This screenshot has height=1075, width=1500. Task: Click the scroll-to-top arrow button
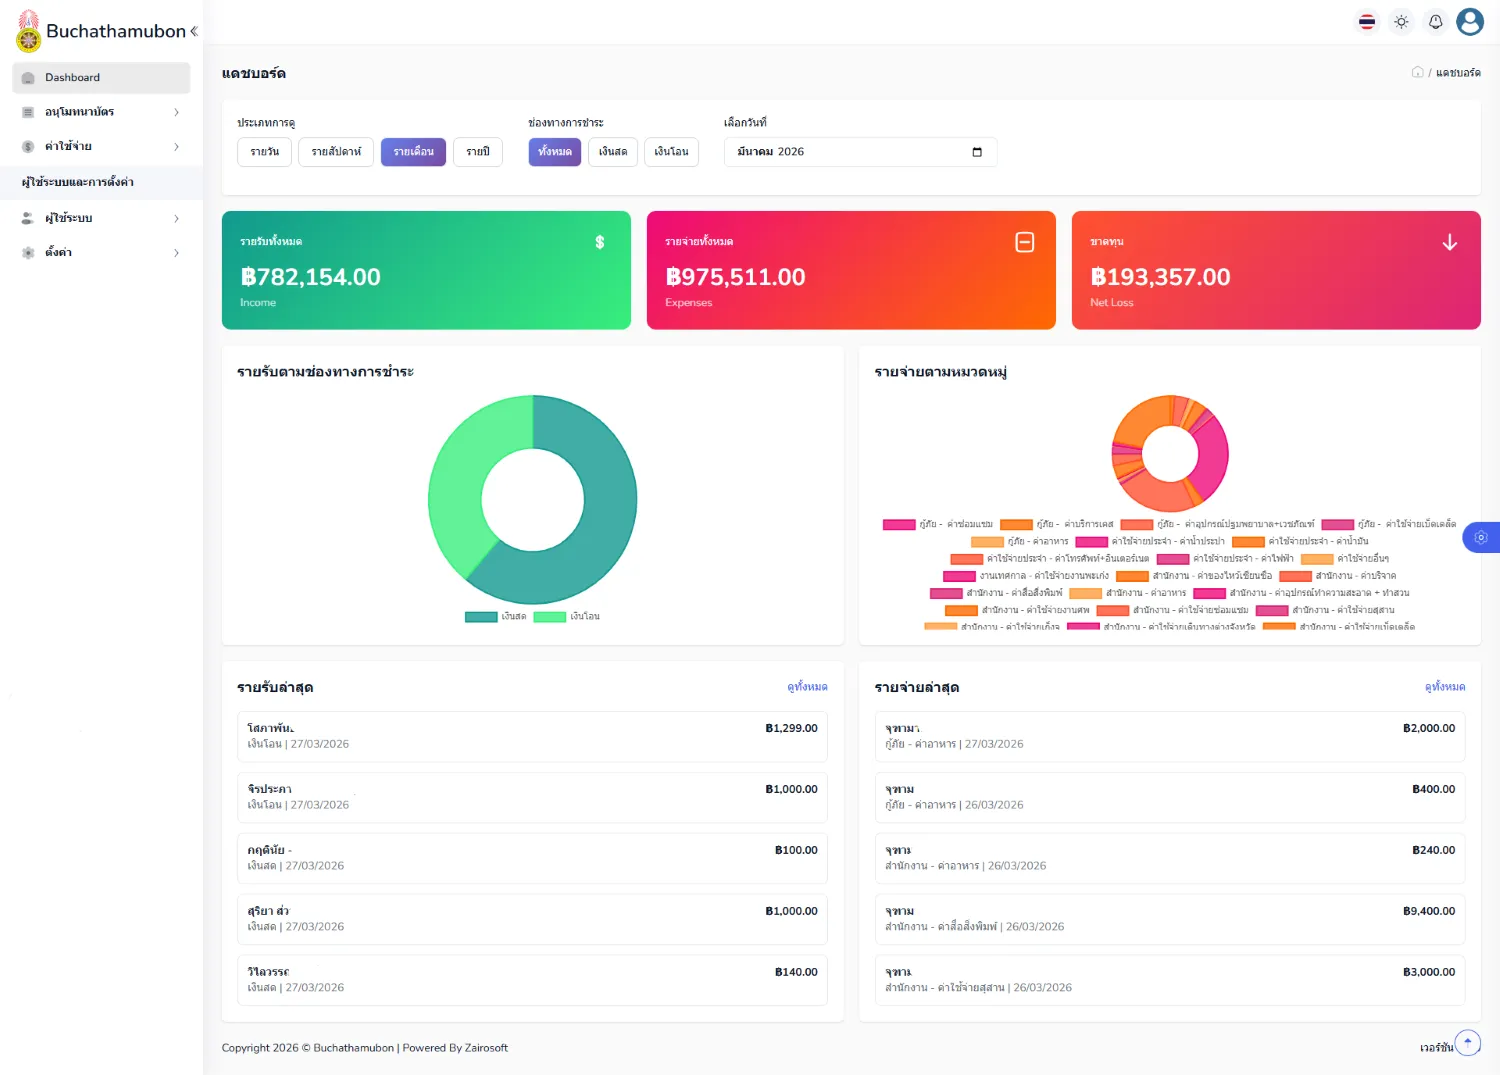(1467, 1043)
